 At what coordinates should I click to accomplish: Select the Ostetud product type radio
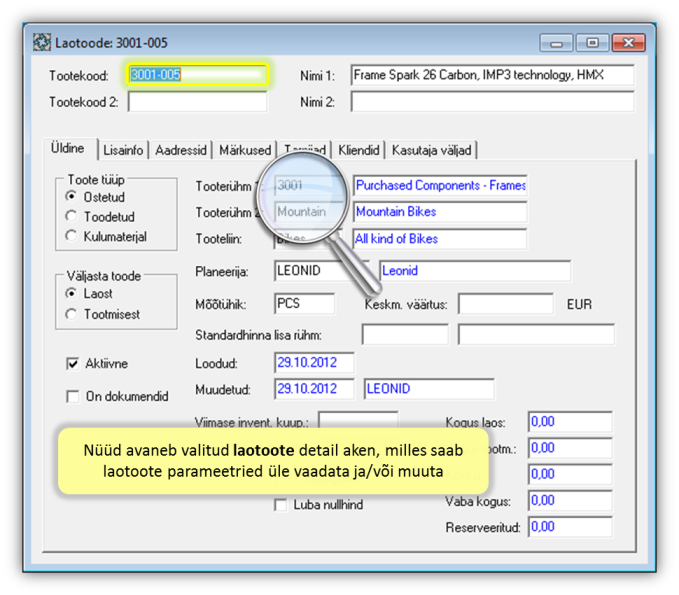point(71,197)
